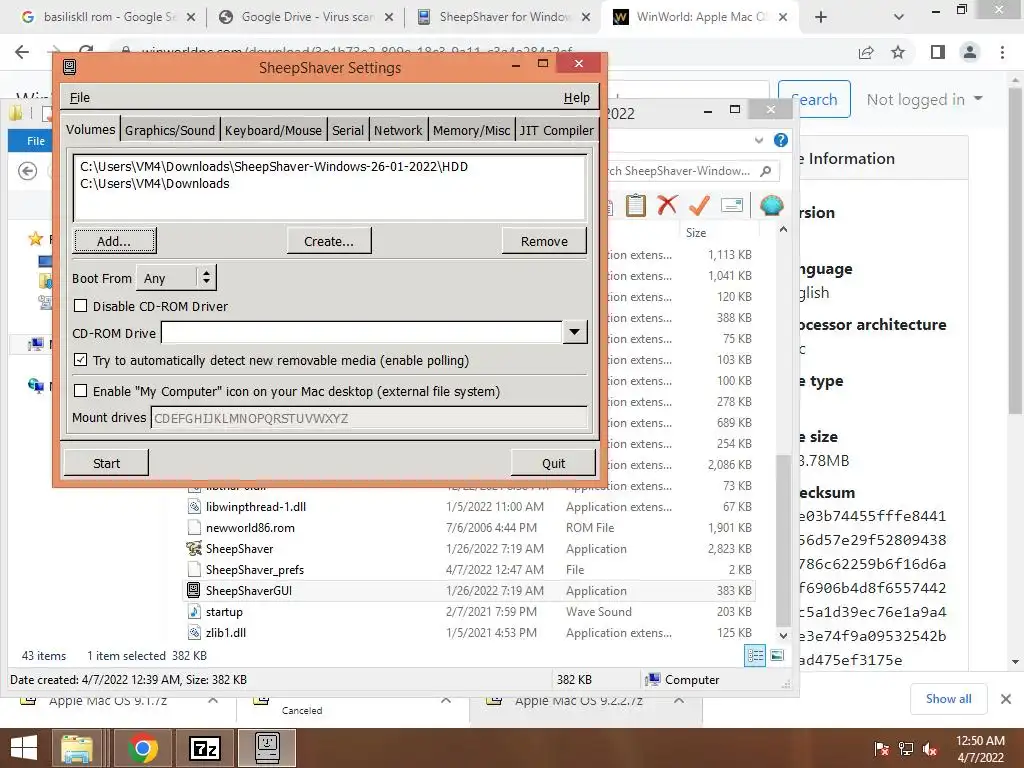Select the Serial tab

tap(347, 130)
